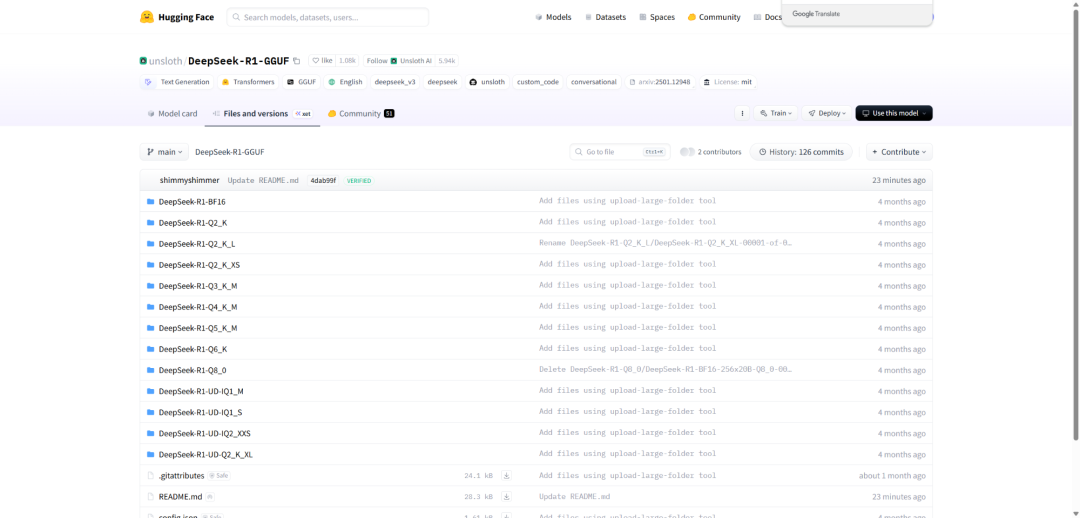Open the arxiv:2501.12948 paper tag

660,82
